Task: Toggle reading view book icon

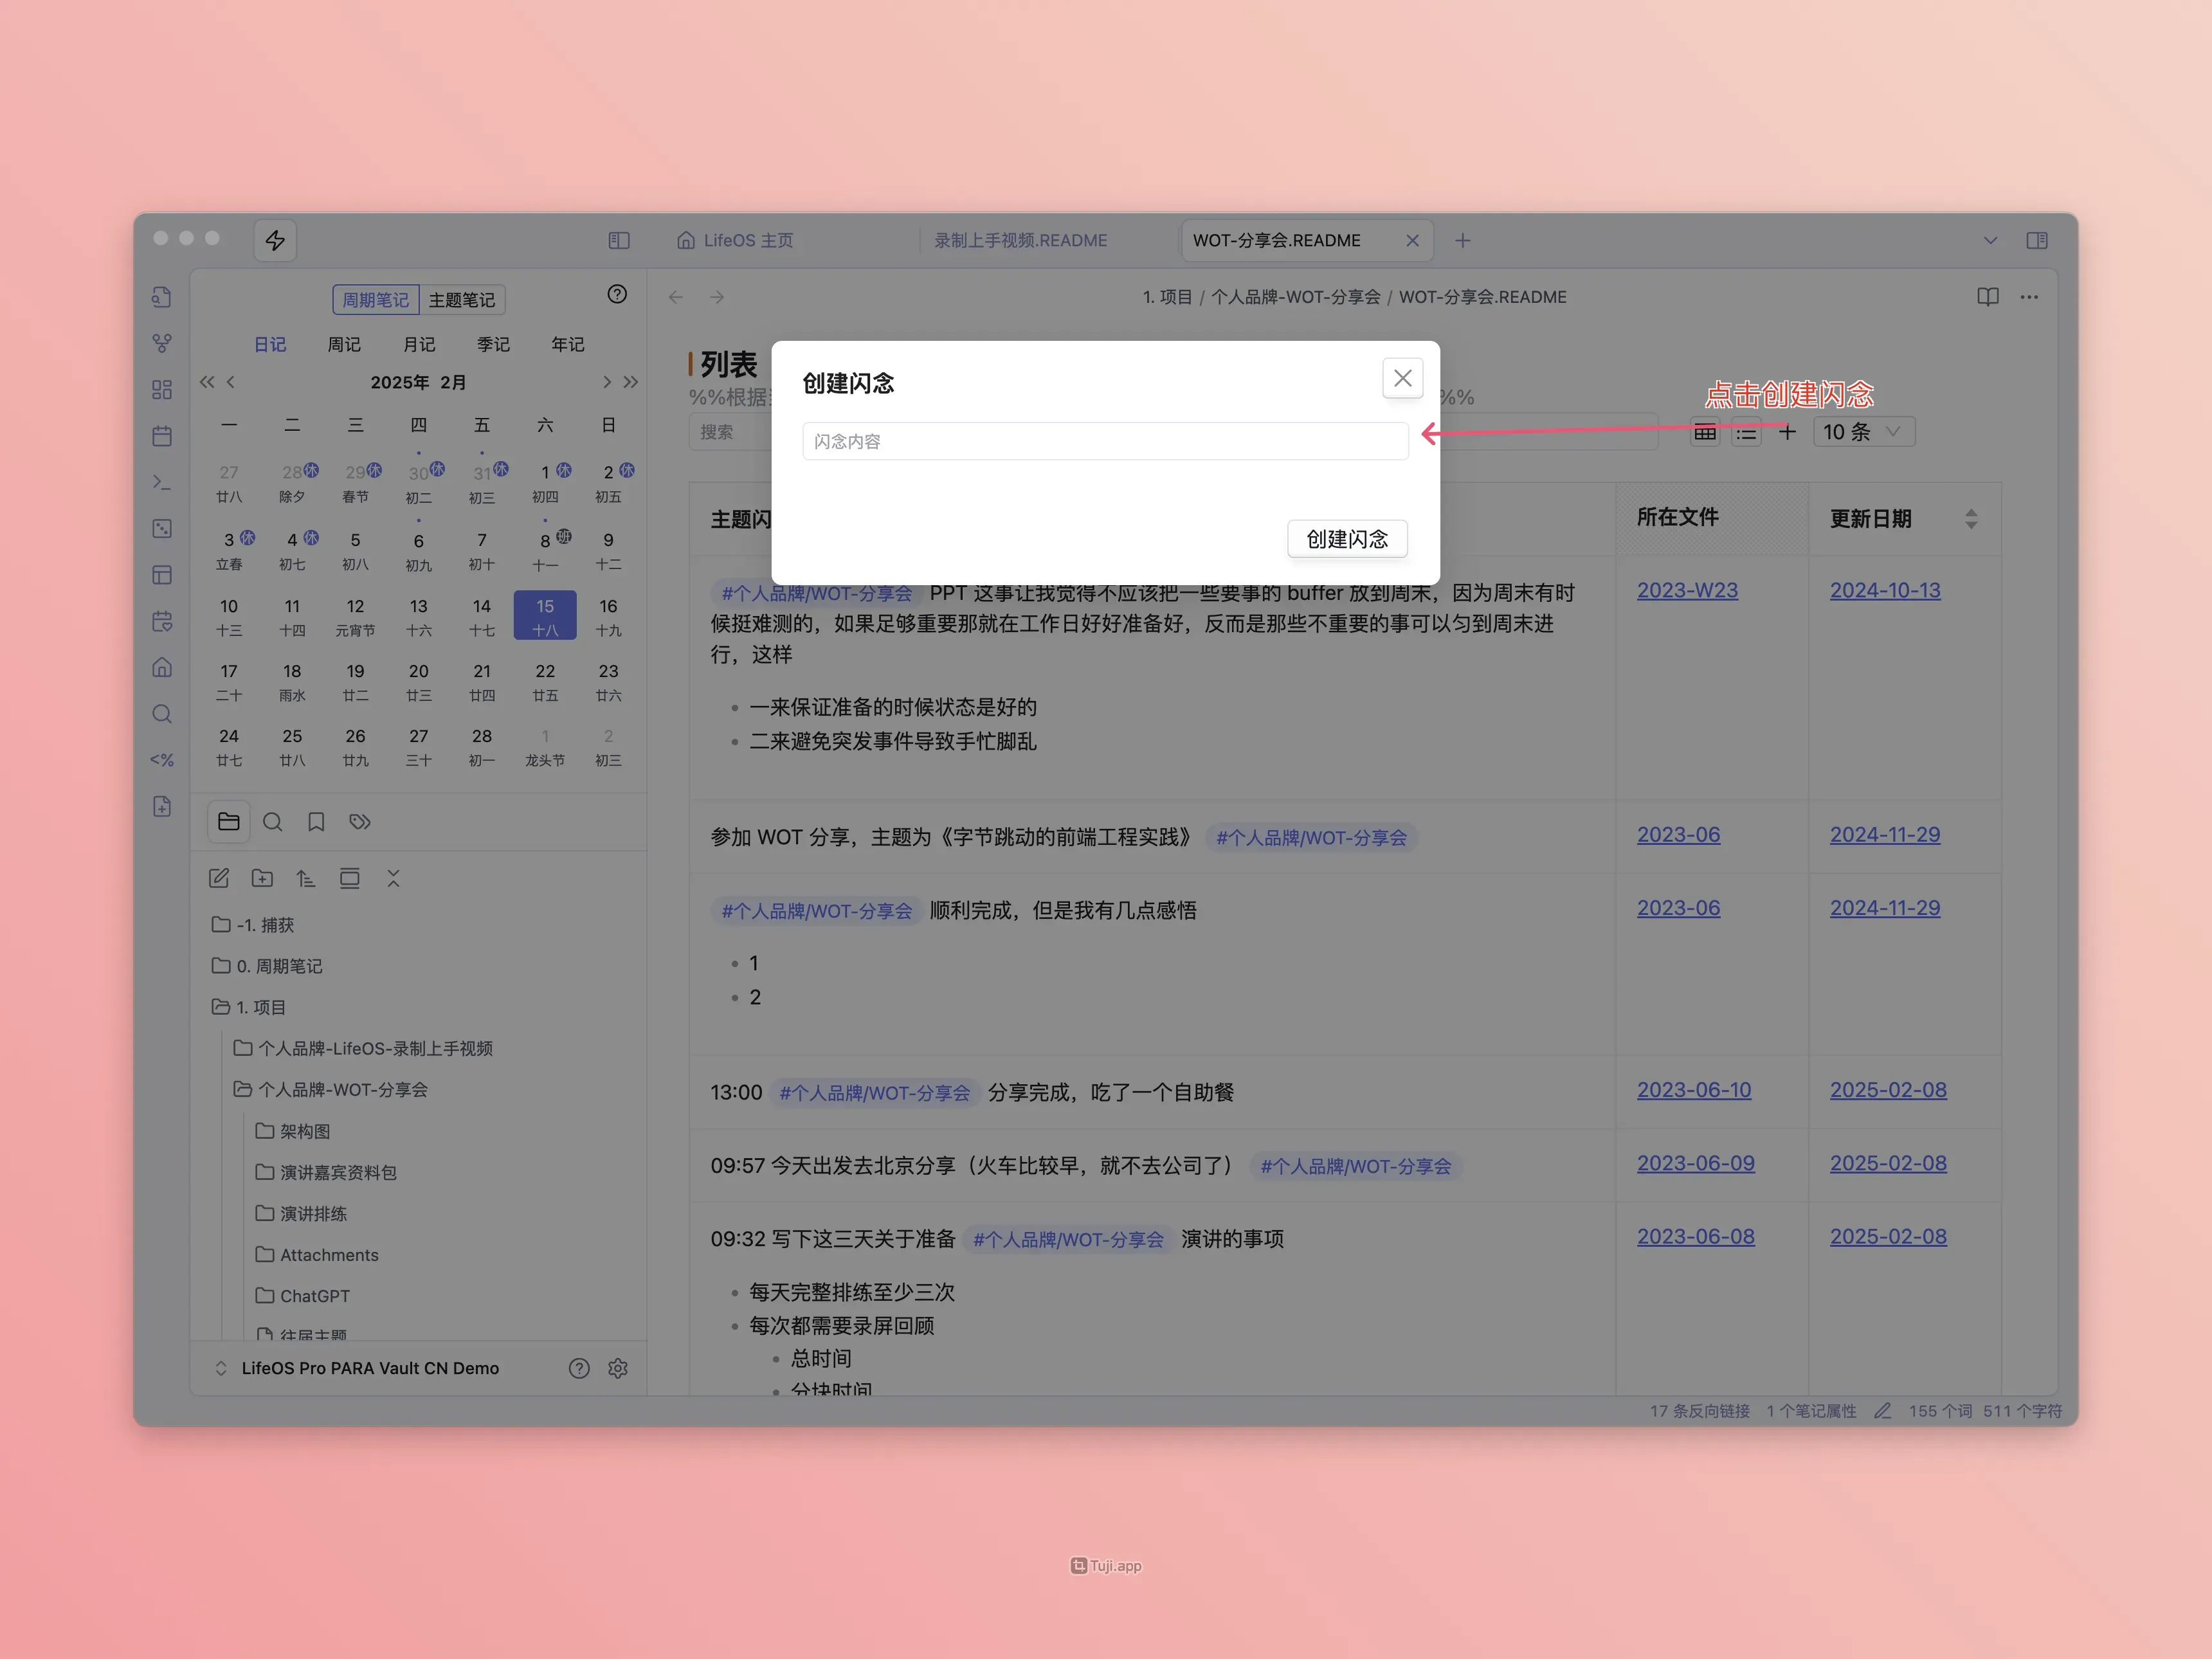Action: 1987,297
